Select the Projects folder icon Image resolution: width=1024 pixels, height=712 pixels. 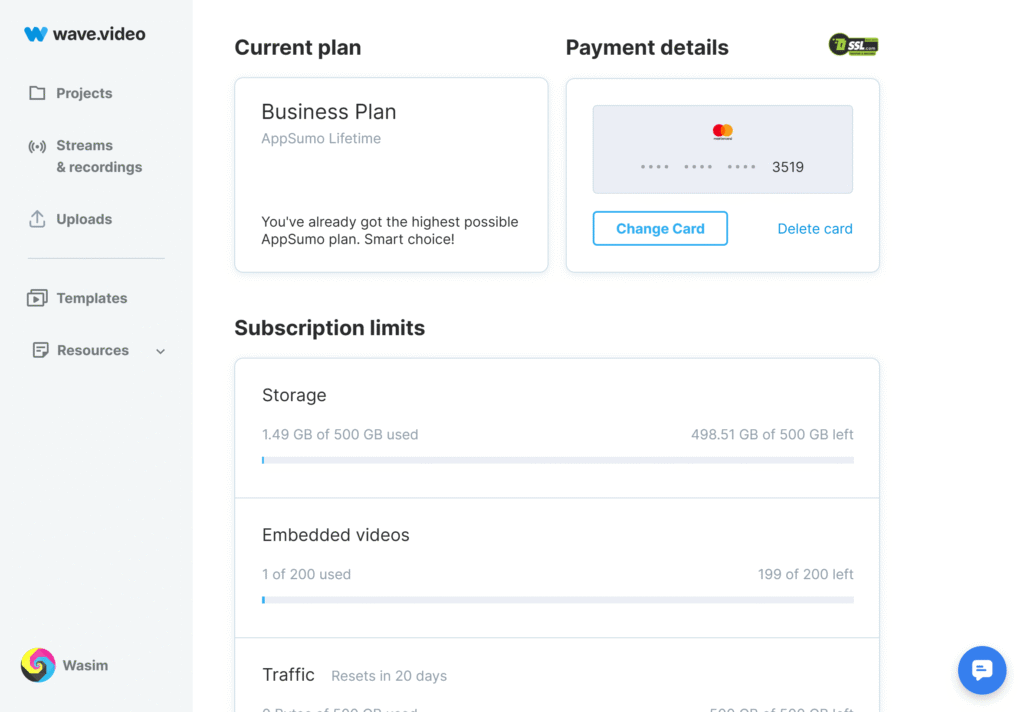[x=38, y=93]
